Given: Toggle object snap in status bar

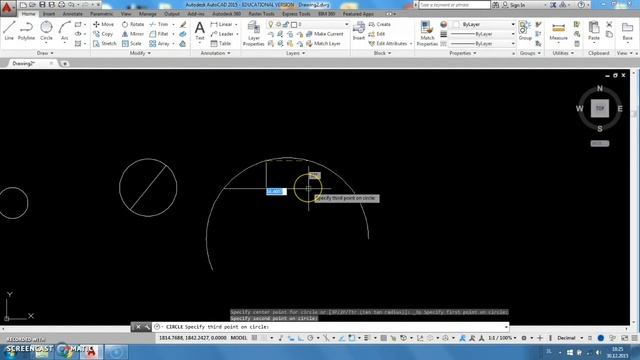Looking at the screenshot, I should pos(351,338).
